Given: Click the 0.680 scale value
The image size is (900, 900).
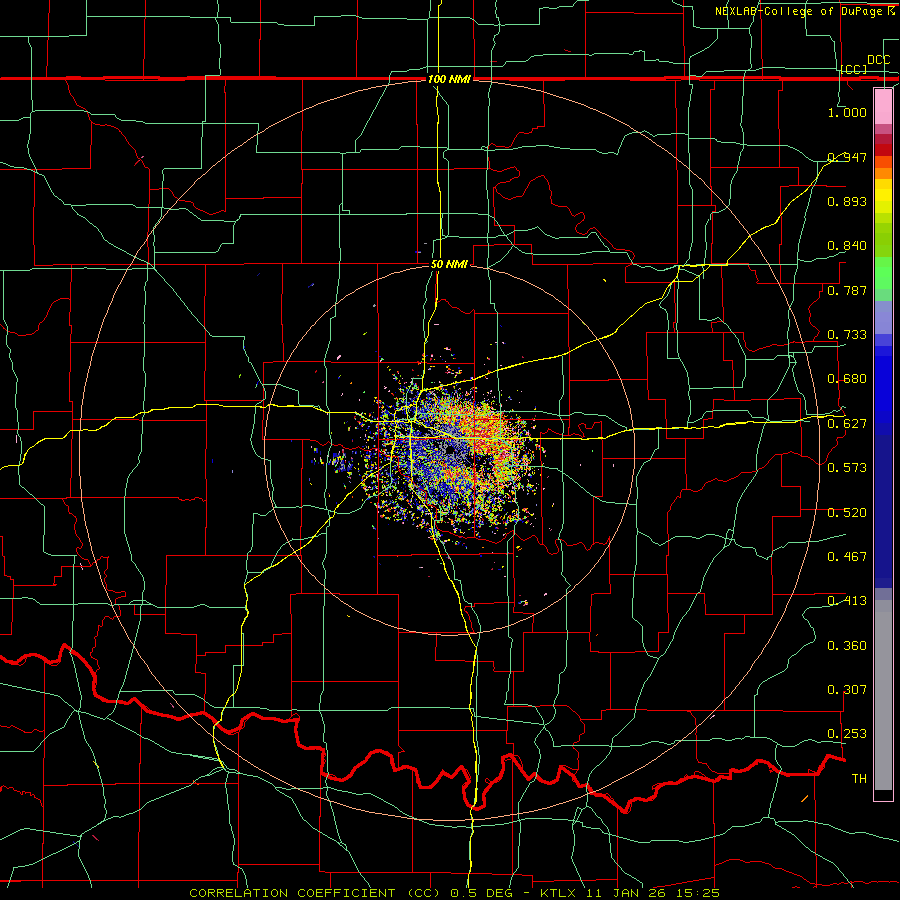Looking at the screenshot, I should (847, 379).
